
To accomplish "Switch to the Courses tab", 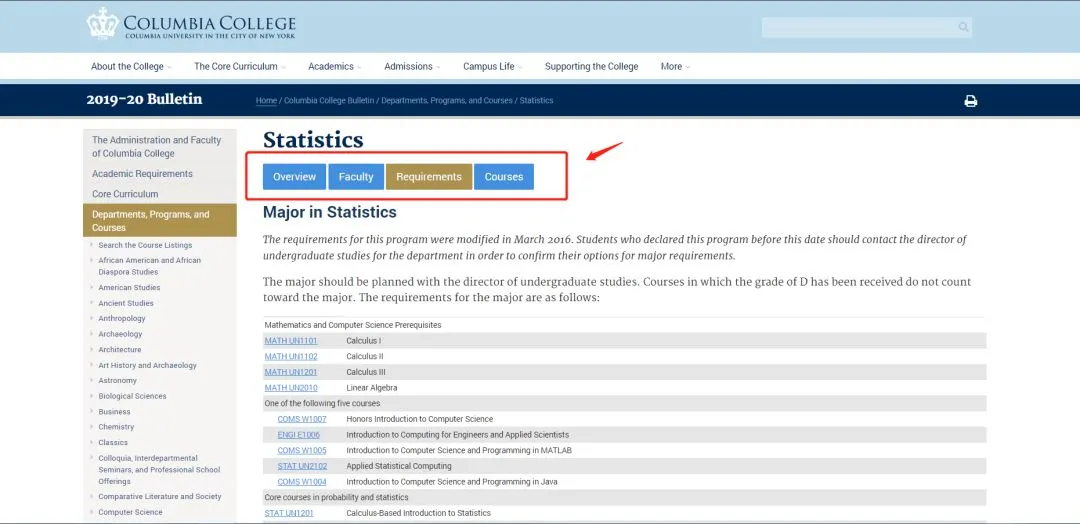I will click(503, 177).
